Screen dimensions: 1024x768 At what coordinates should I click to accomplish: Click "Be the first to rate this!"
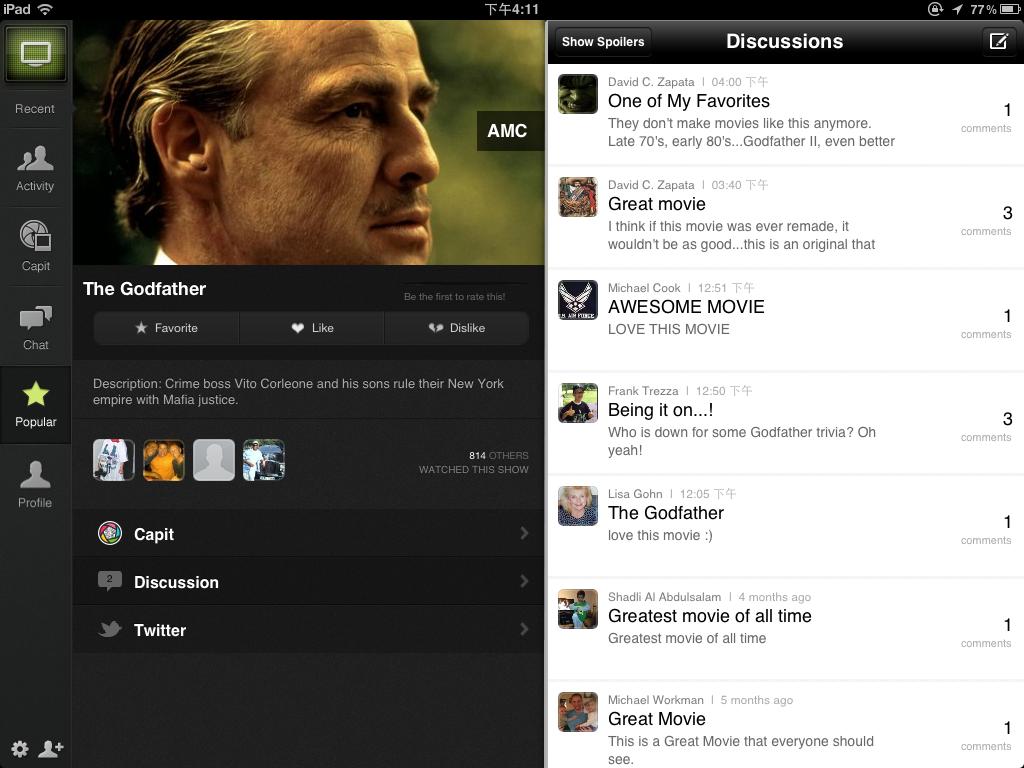tap(455, 296)
